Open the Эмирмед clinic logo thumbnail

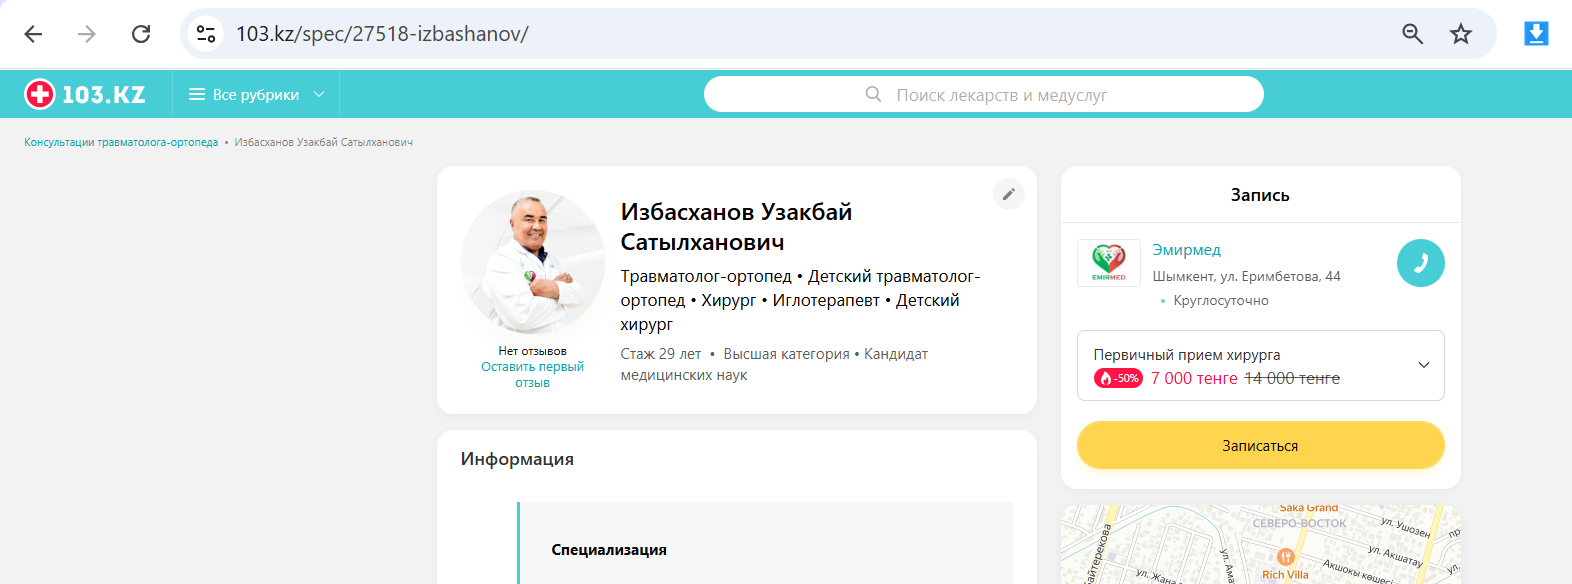click(1109, 263)
